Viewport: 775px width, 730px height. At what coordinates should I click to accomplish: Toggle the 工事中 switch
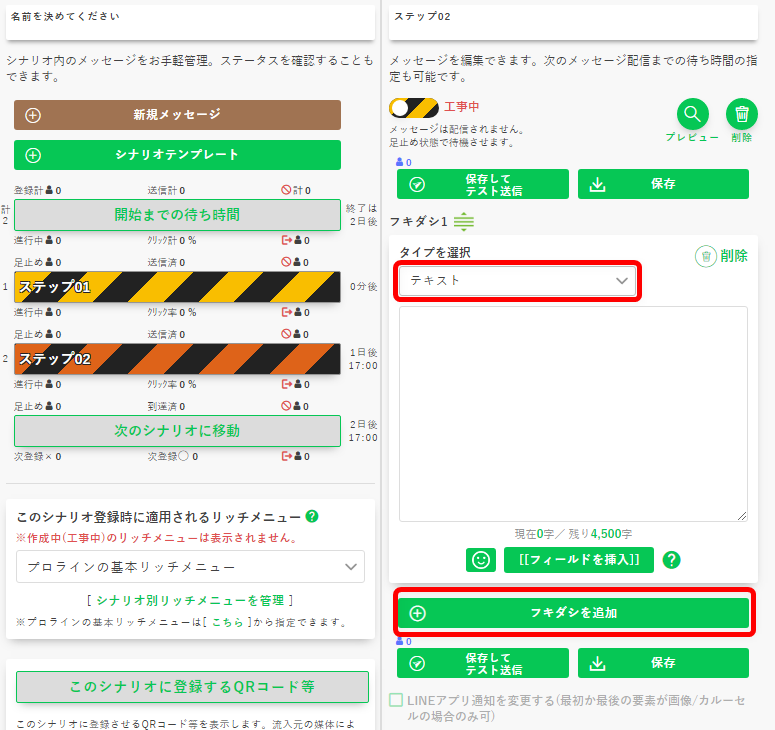click(x=414, y=107)
